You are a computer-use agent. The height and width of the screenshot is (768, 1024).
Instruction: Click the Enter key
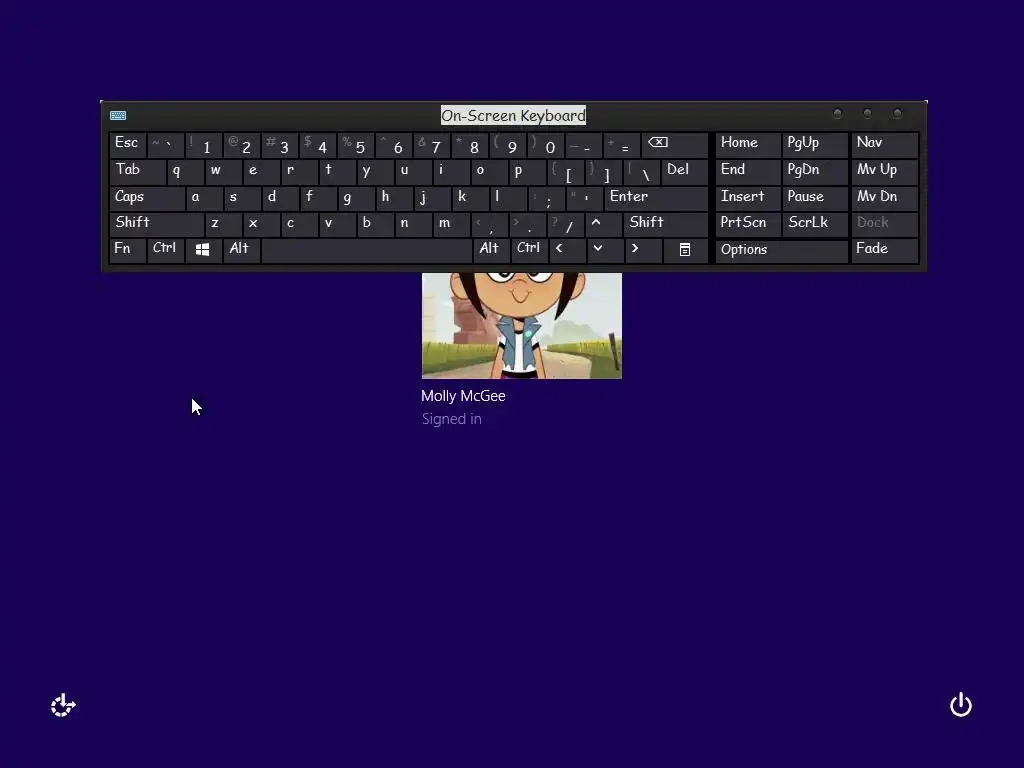pos(656,197)
